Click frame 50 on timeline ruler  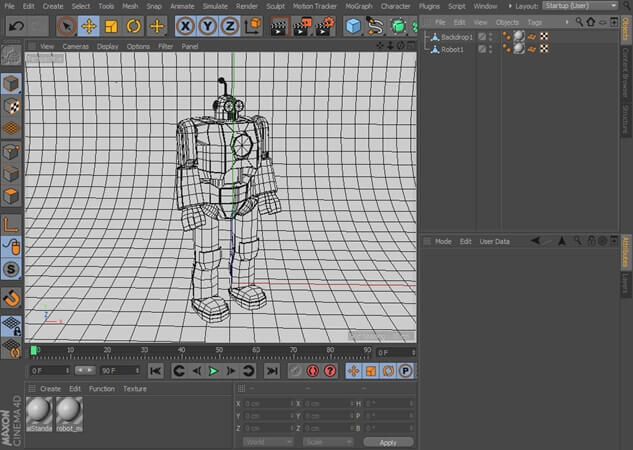(x=219, y=351)
